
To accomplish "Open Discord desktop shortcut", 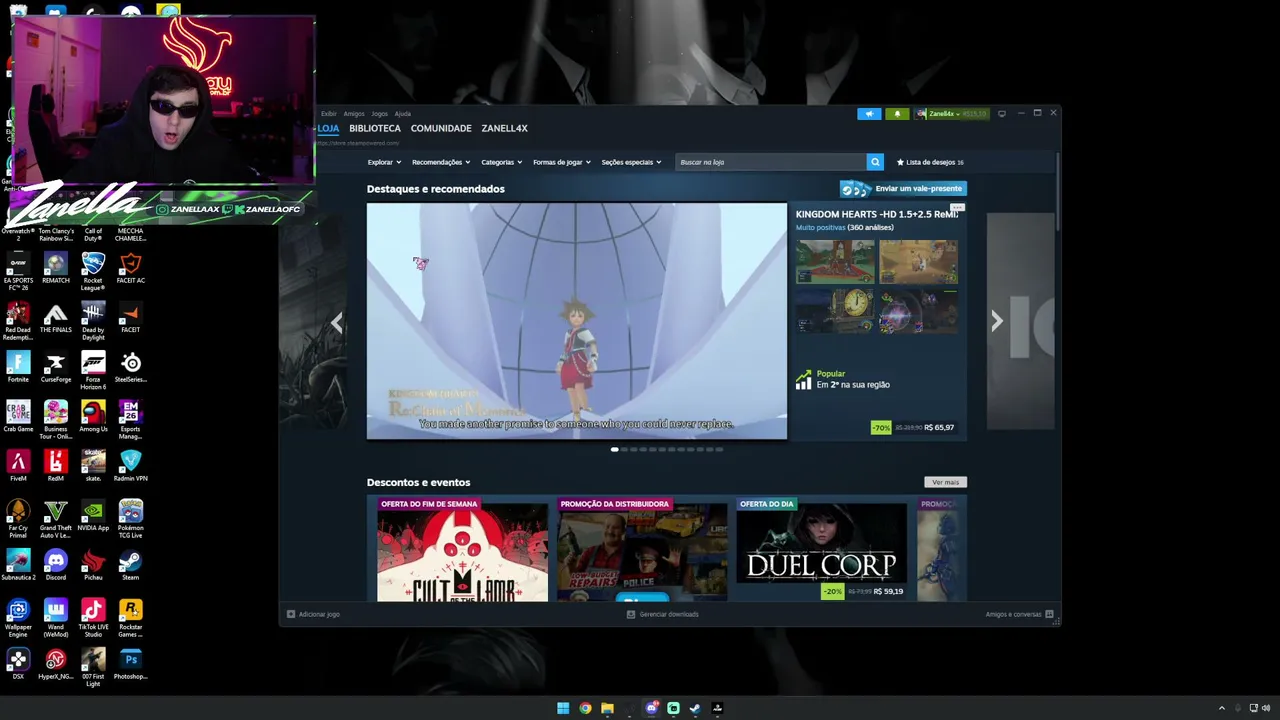I will [x=56, y=565].
